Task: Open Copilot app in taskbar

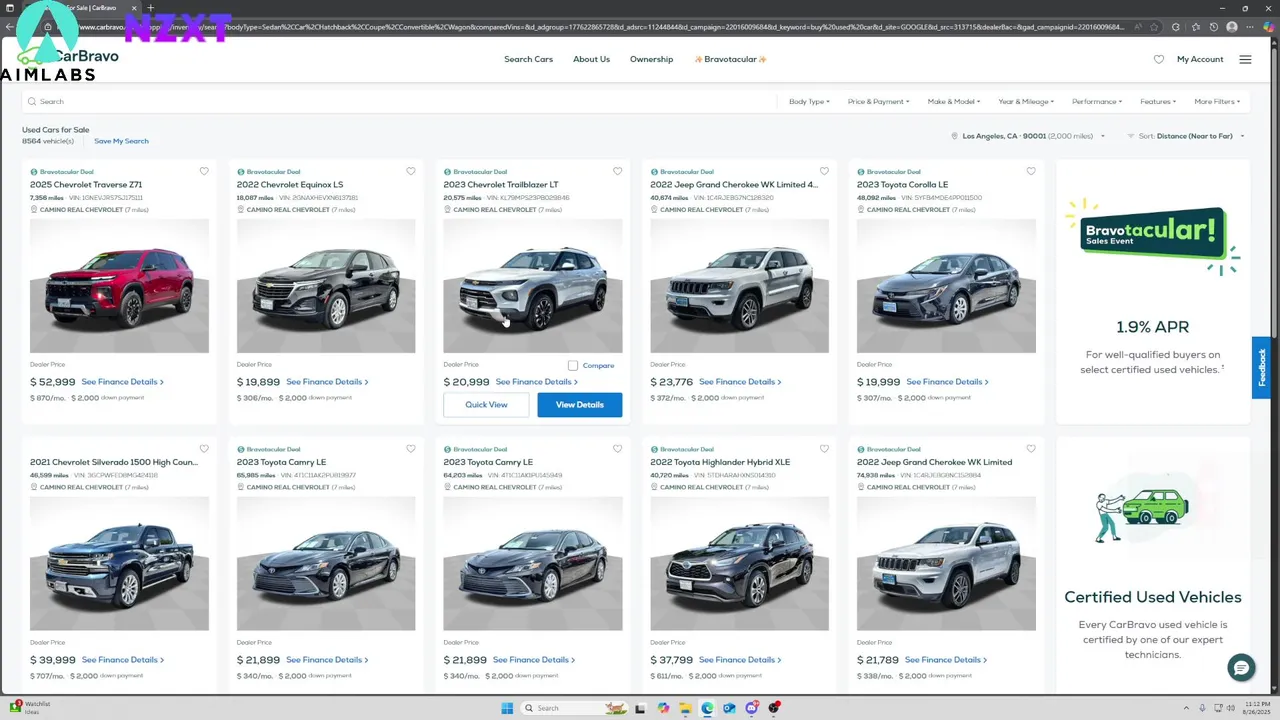Action: tap(663, 708)
